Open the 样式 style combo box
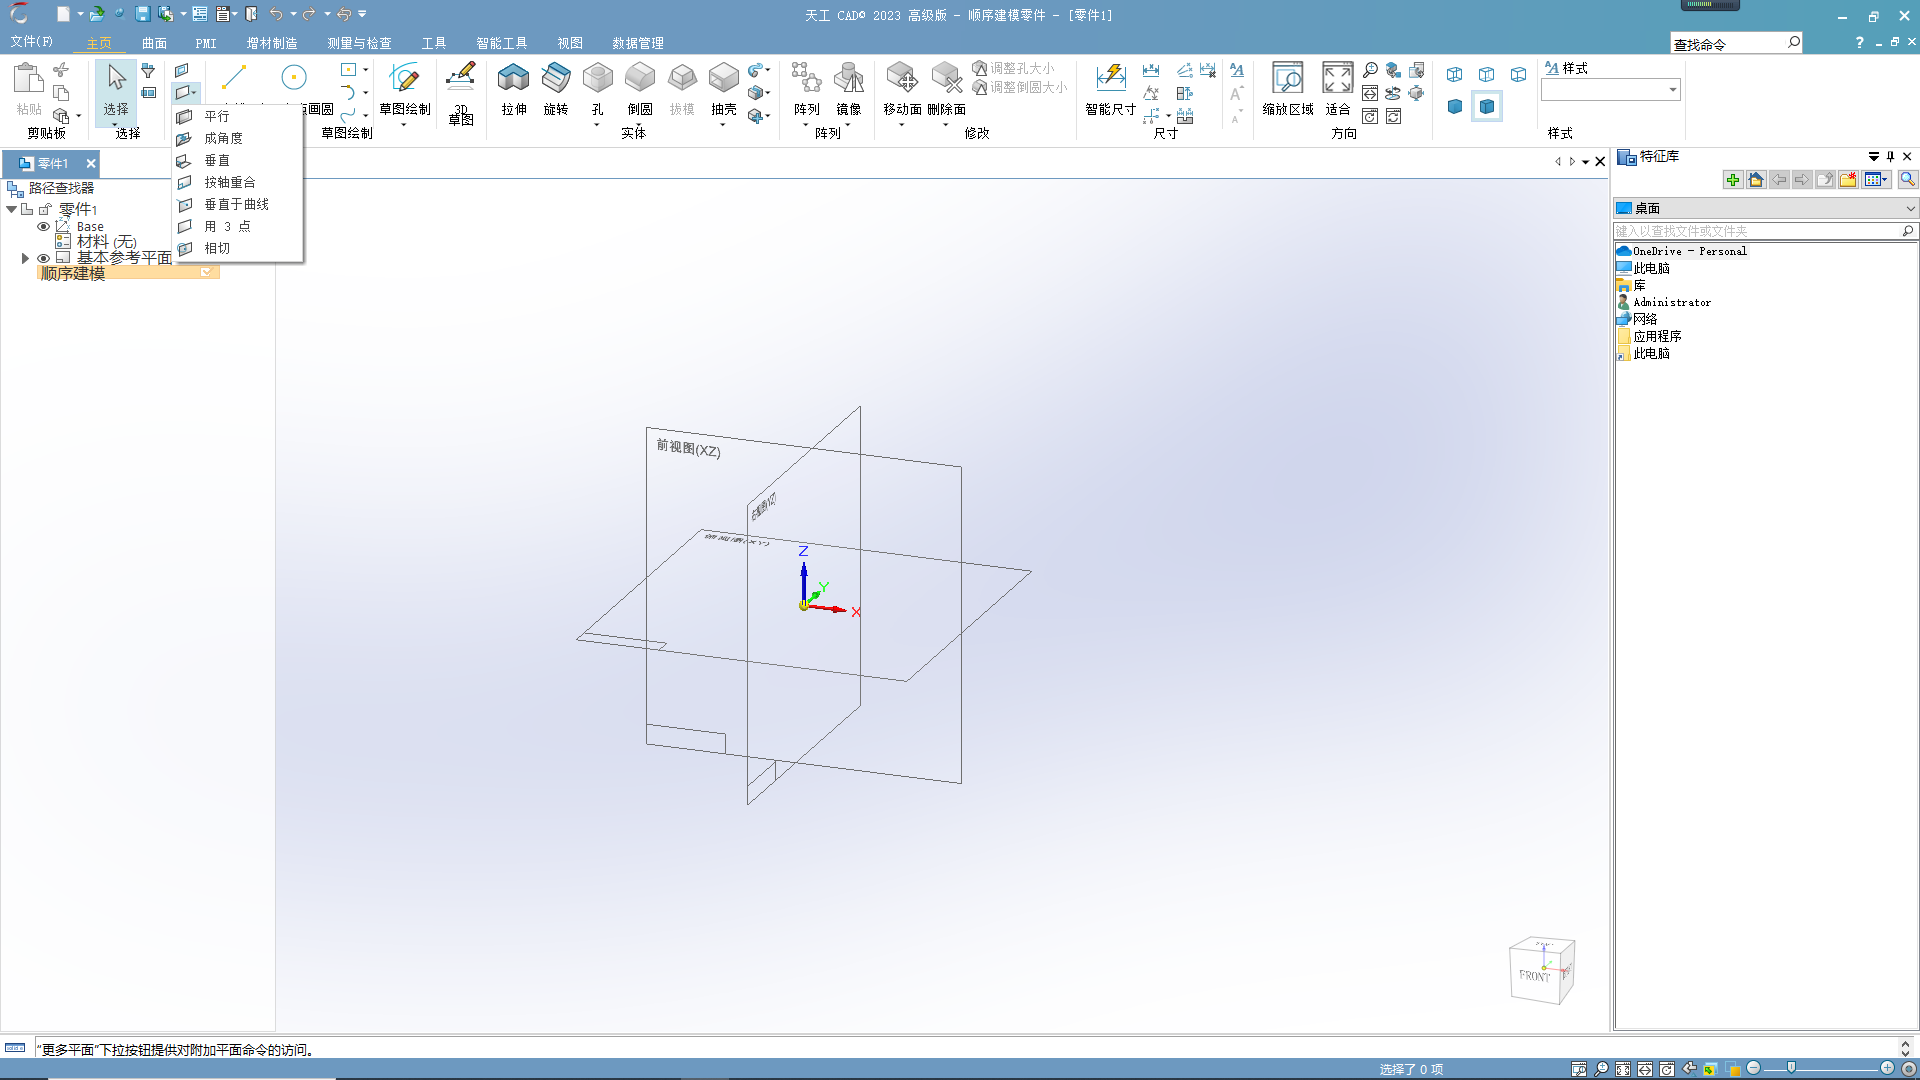 1610,90
